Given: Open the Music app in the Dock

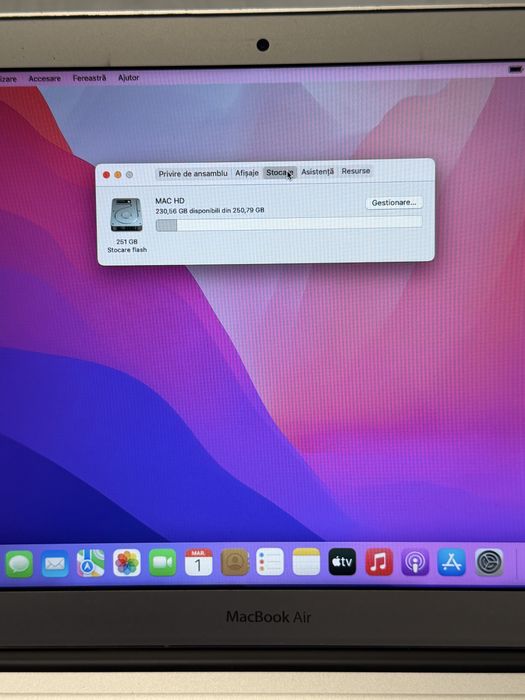Looking at the screenshot, I should point(379,562).
